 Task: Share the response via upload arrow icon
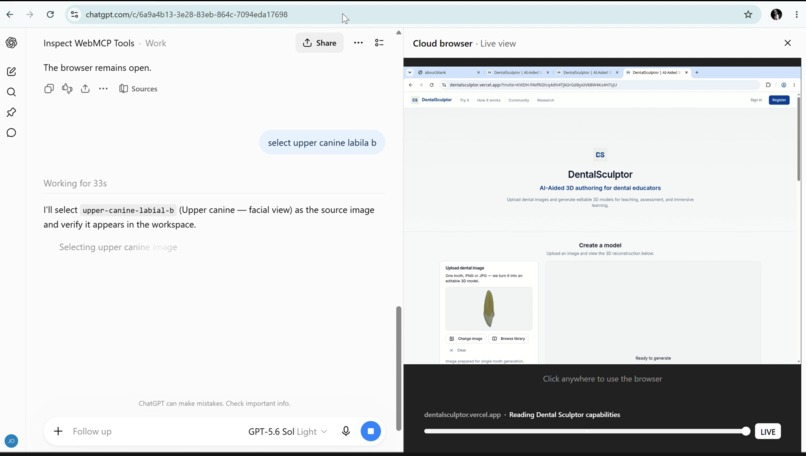coord(85,88)
